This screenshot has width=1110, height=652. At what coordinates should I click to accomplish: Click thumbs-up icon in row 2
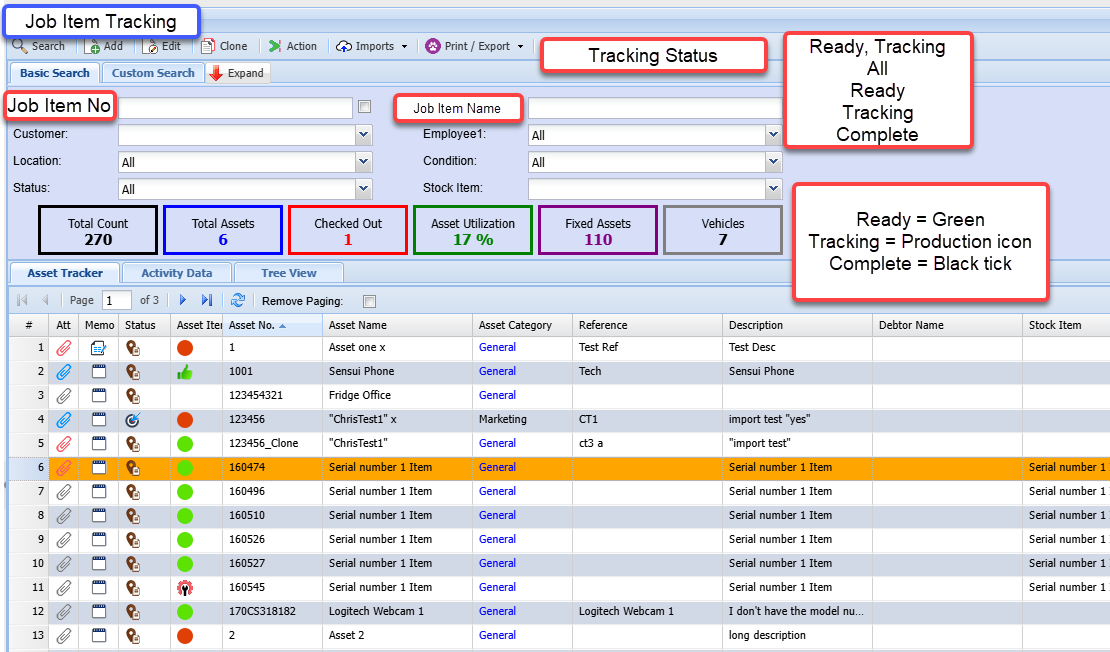tap(184, 372)
